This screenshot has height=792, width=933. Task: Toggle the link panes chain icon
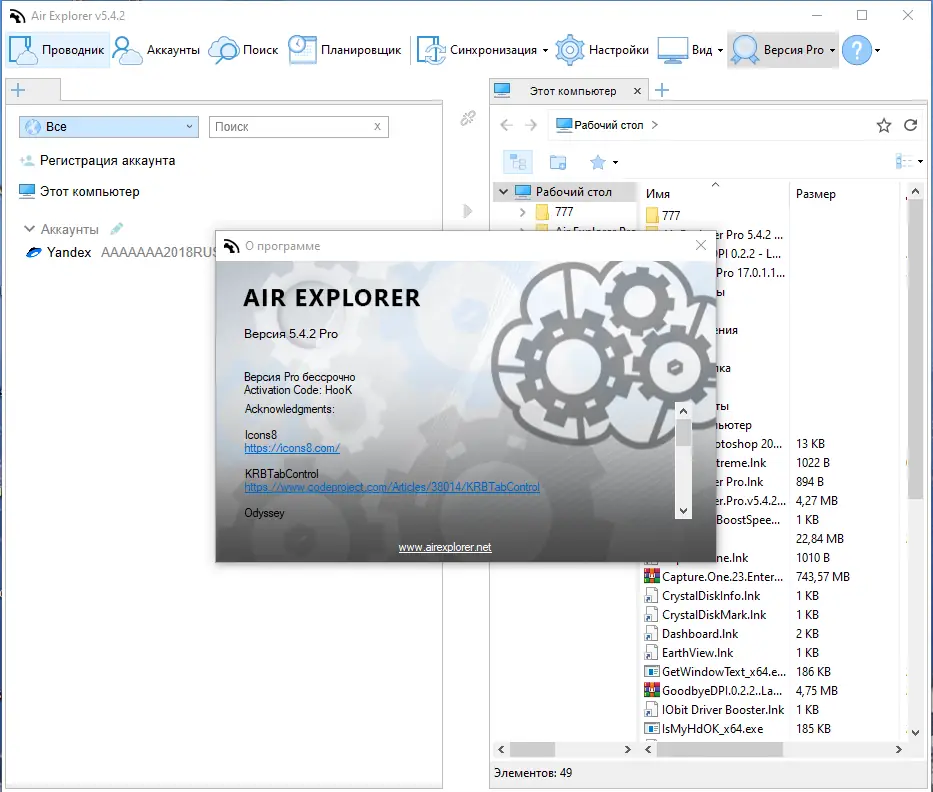(x=467, y=117)
